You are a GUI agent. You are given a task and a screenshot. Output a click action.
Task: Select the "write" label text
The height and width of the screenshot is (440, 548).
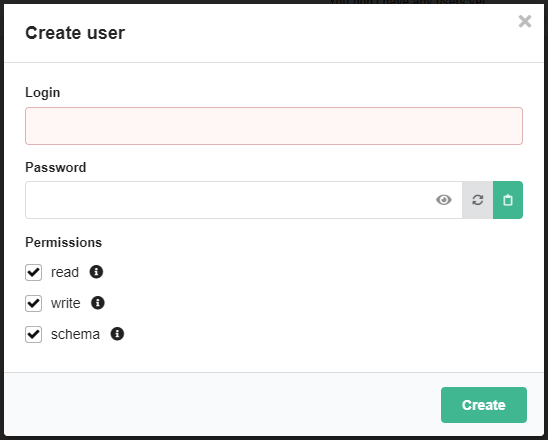pos(66,303)
